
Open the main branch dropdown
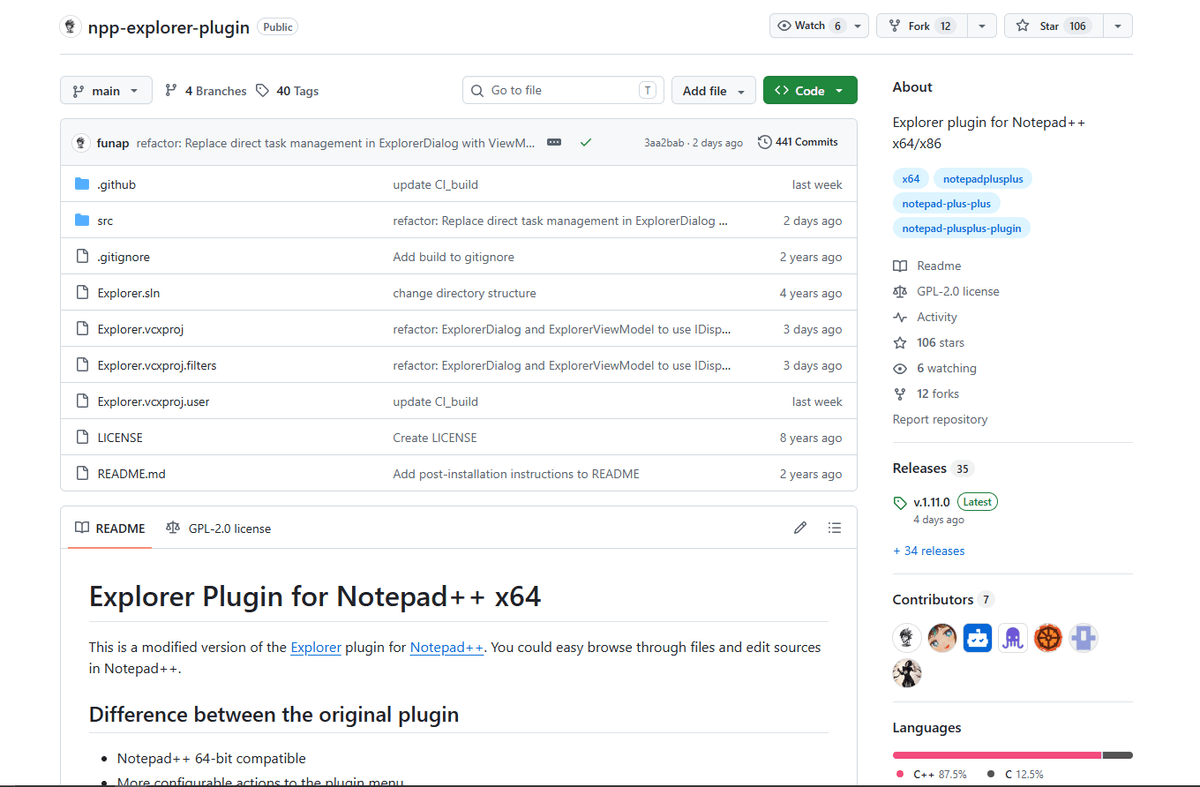point(106,91)
